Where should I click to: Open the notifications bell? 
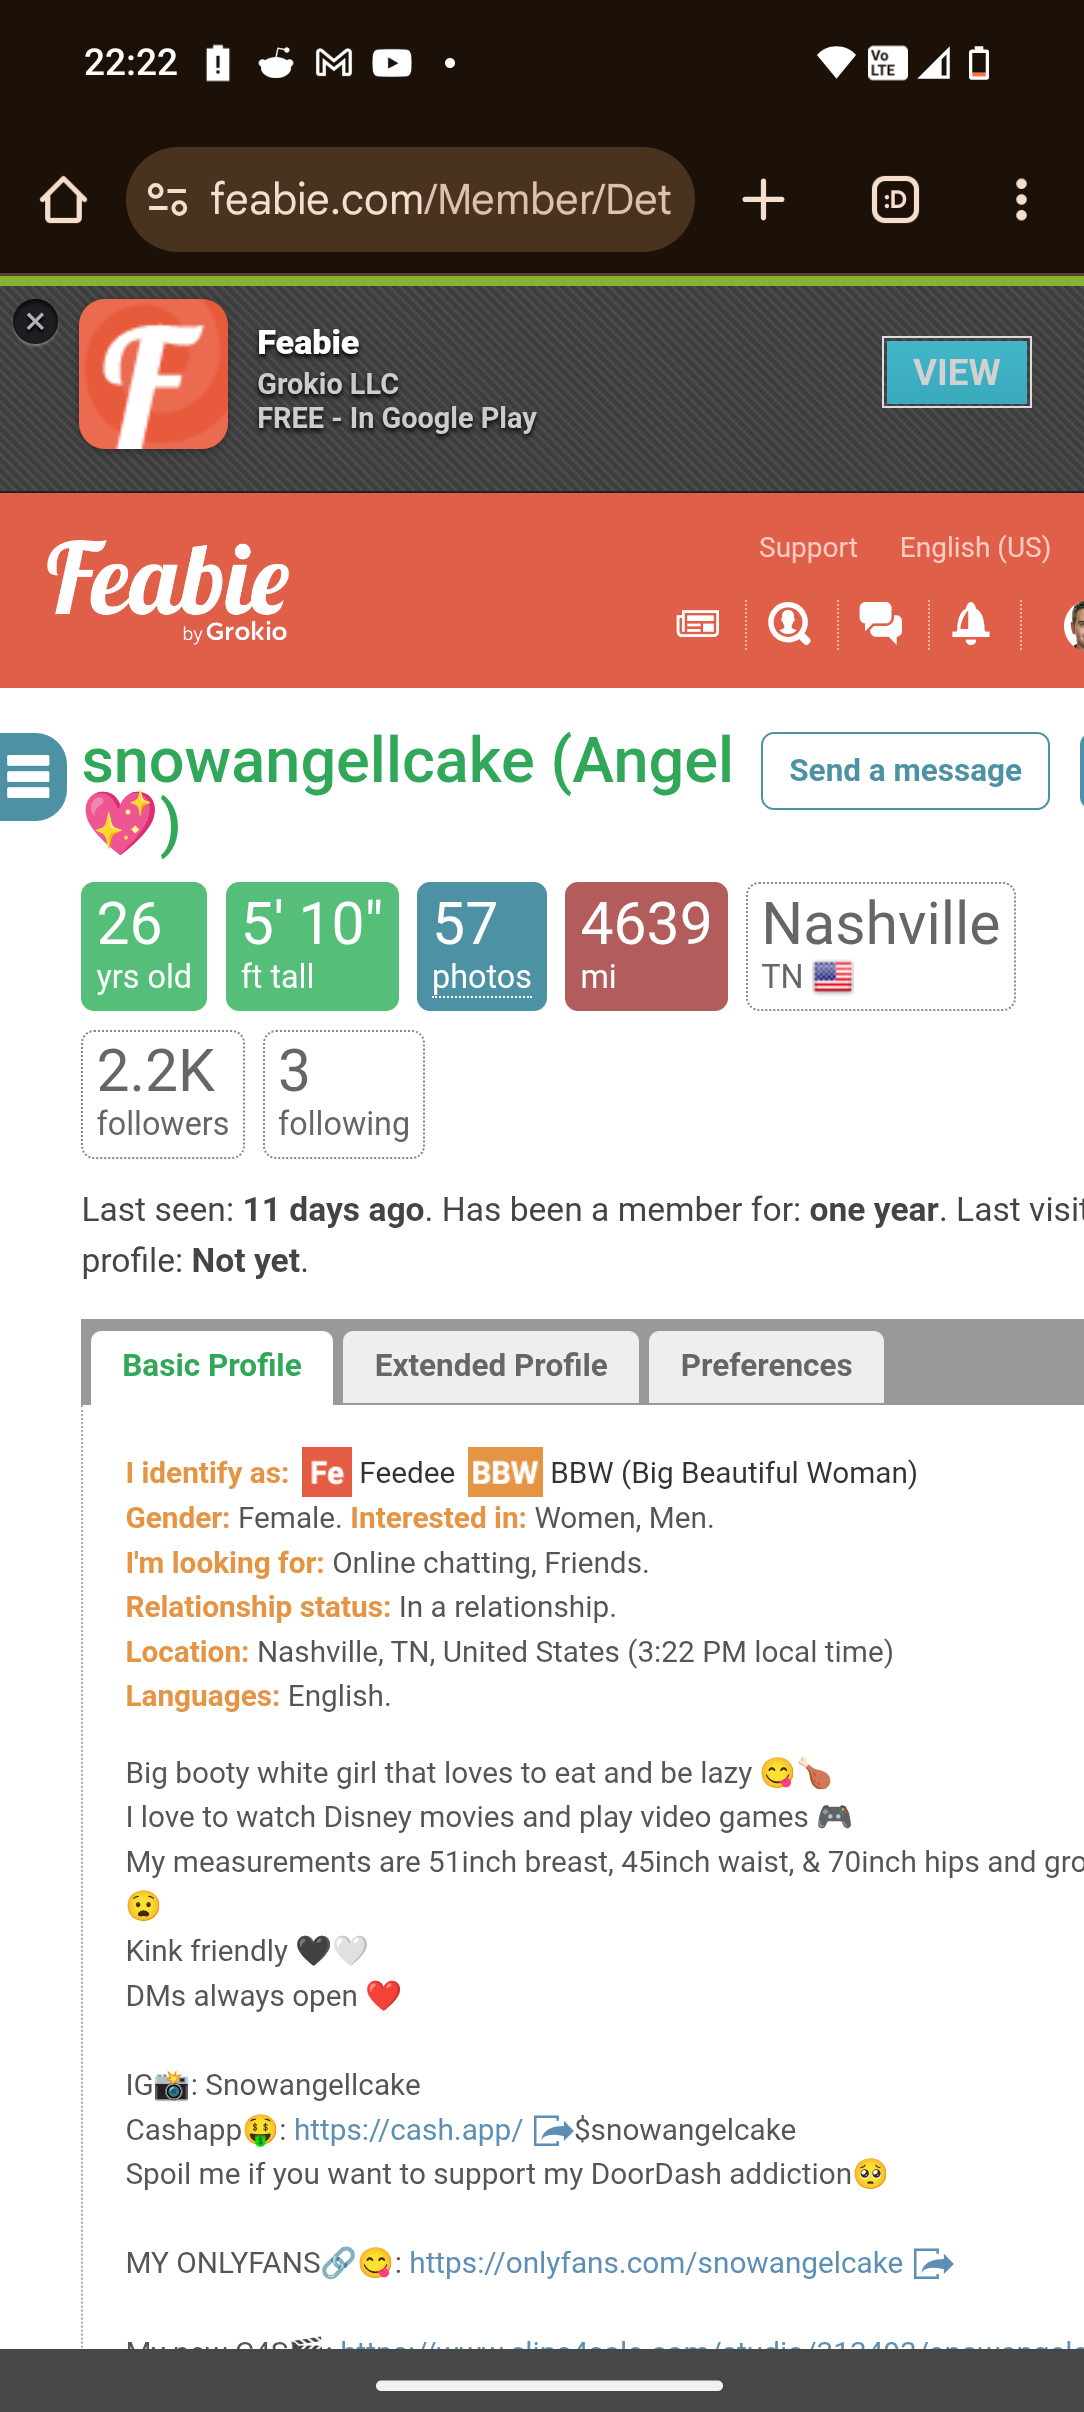pos(971,624)
